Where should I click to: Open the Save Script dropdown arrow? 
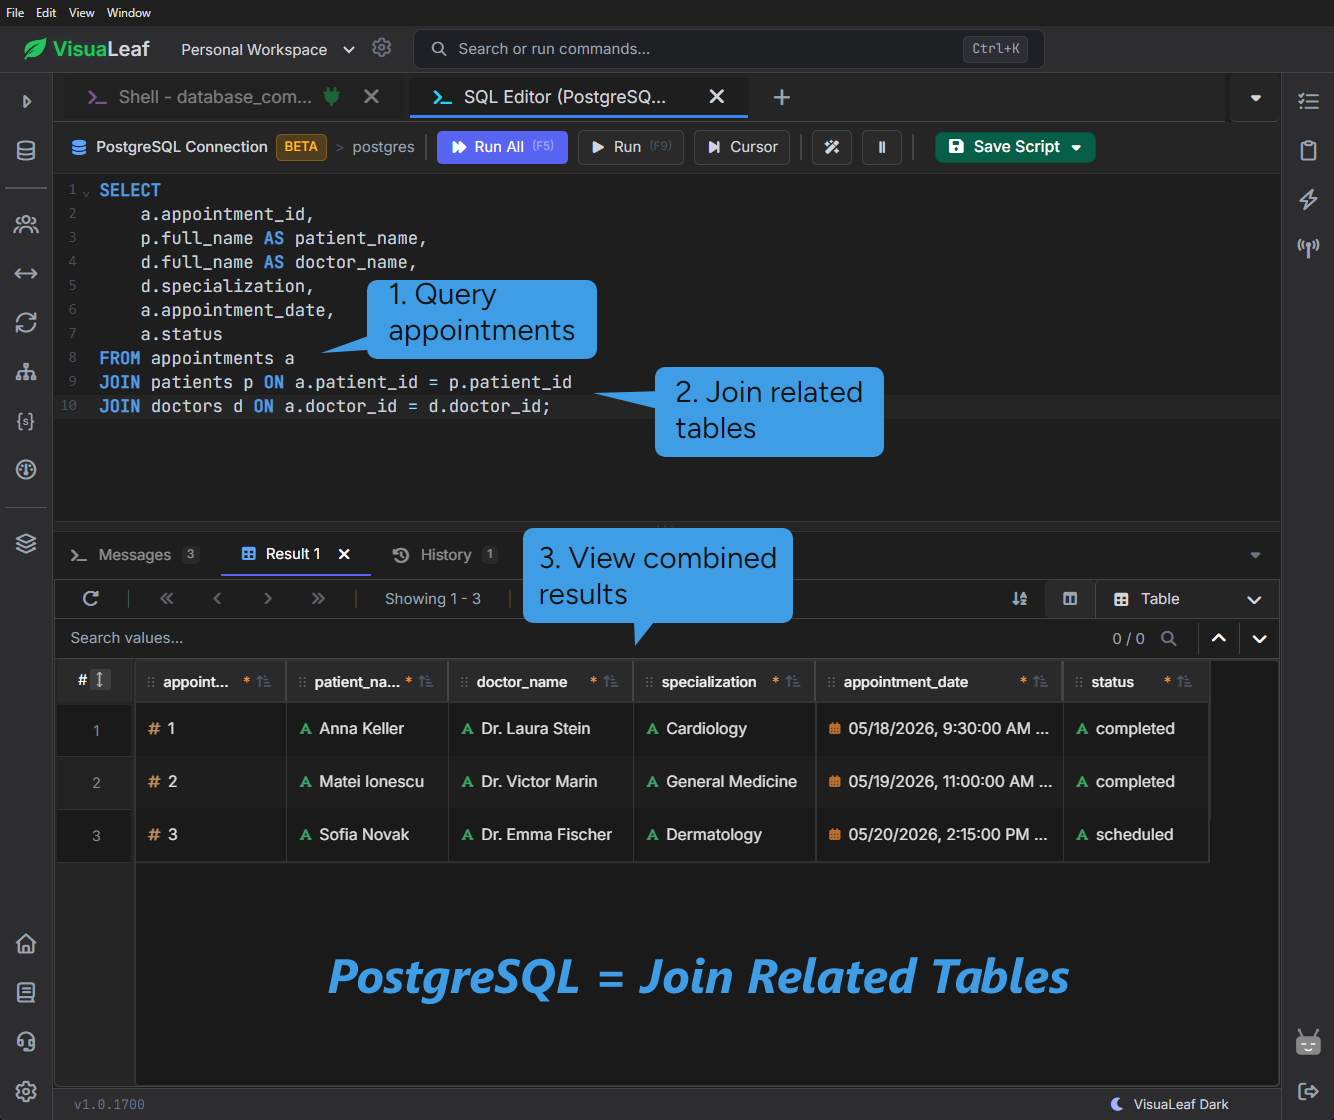(x=1077, y=147)
